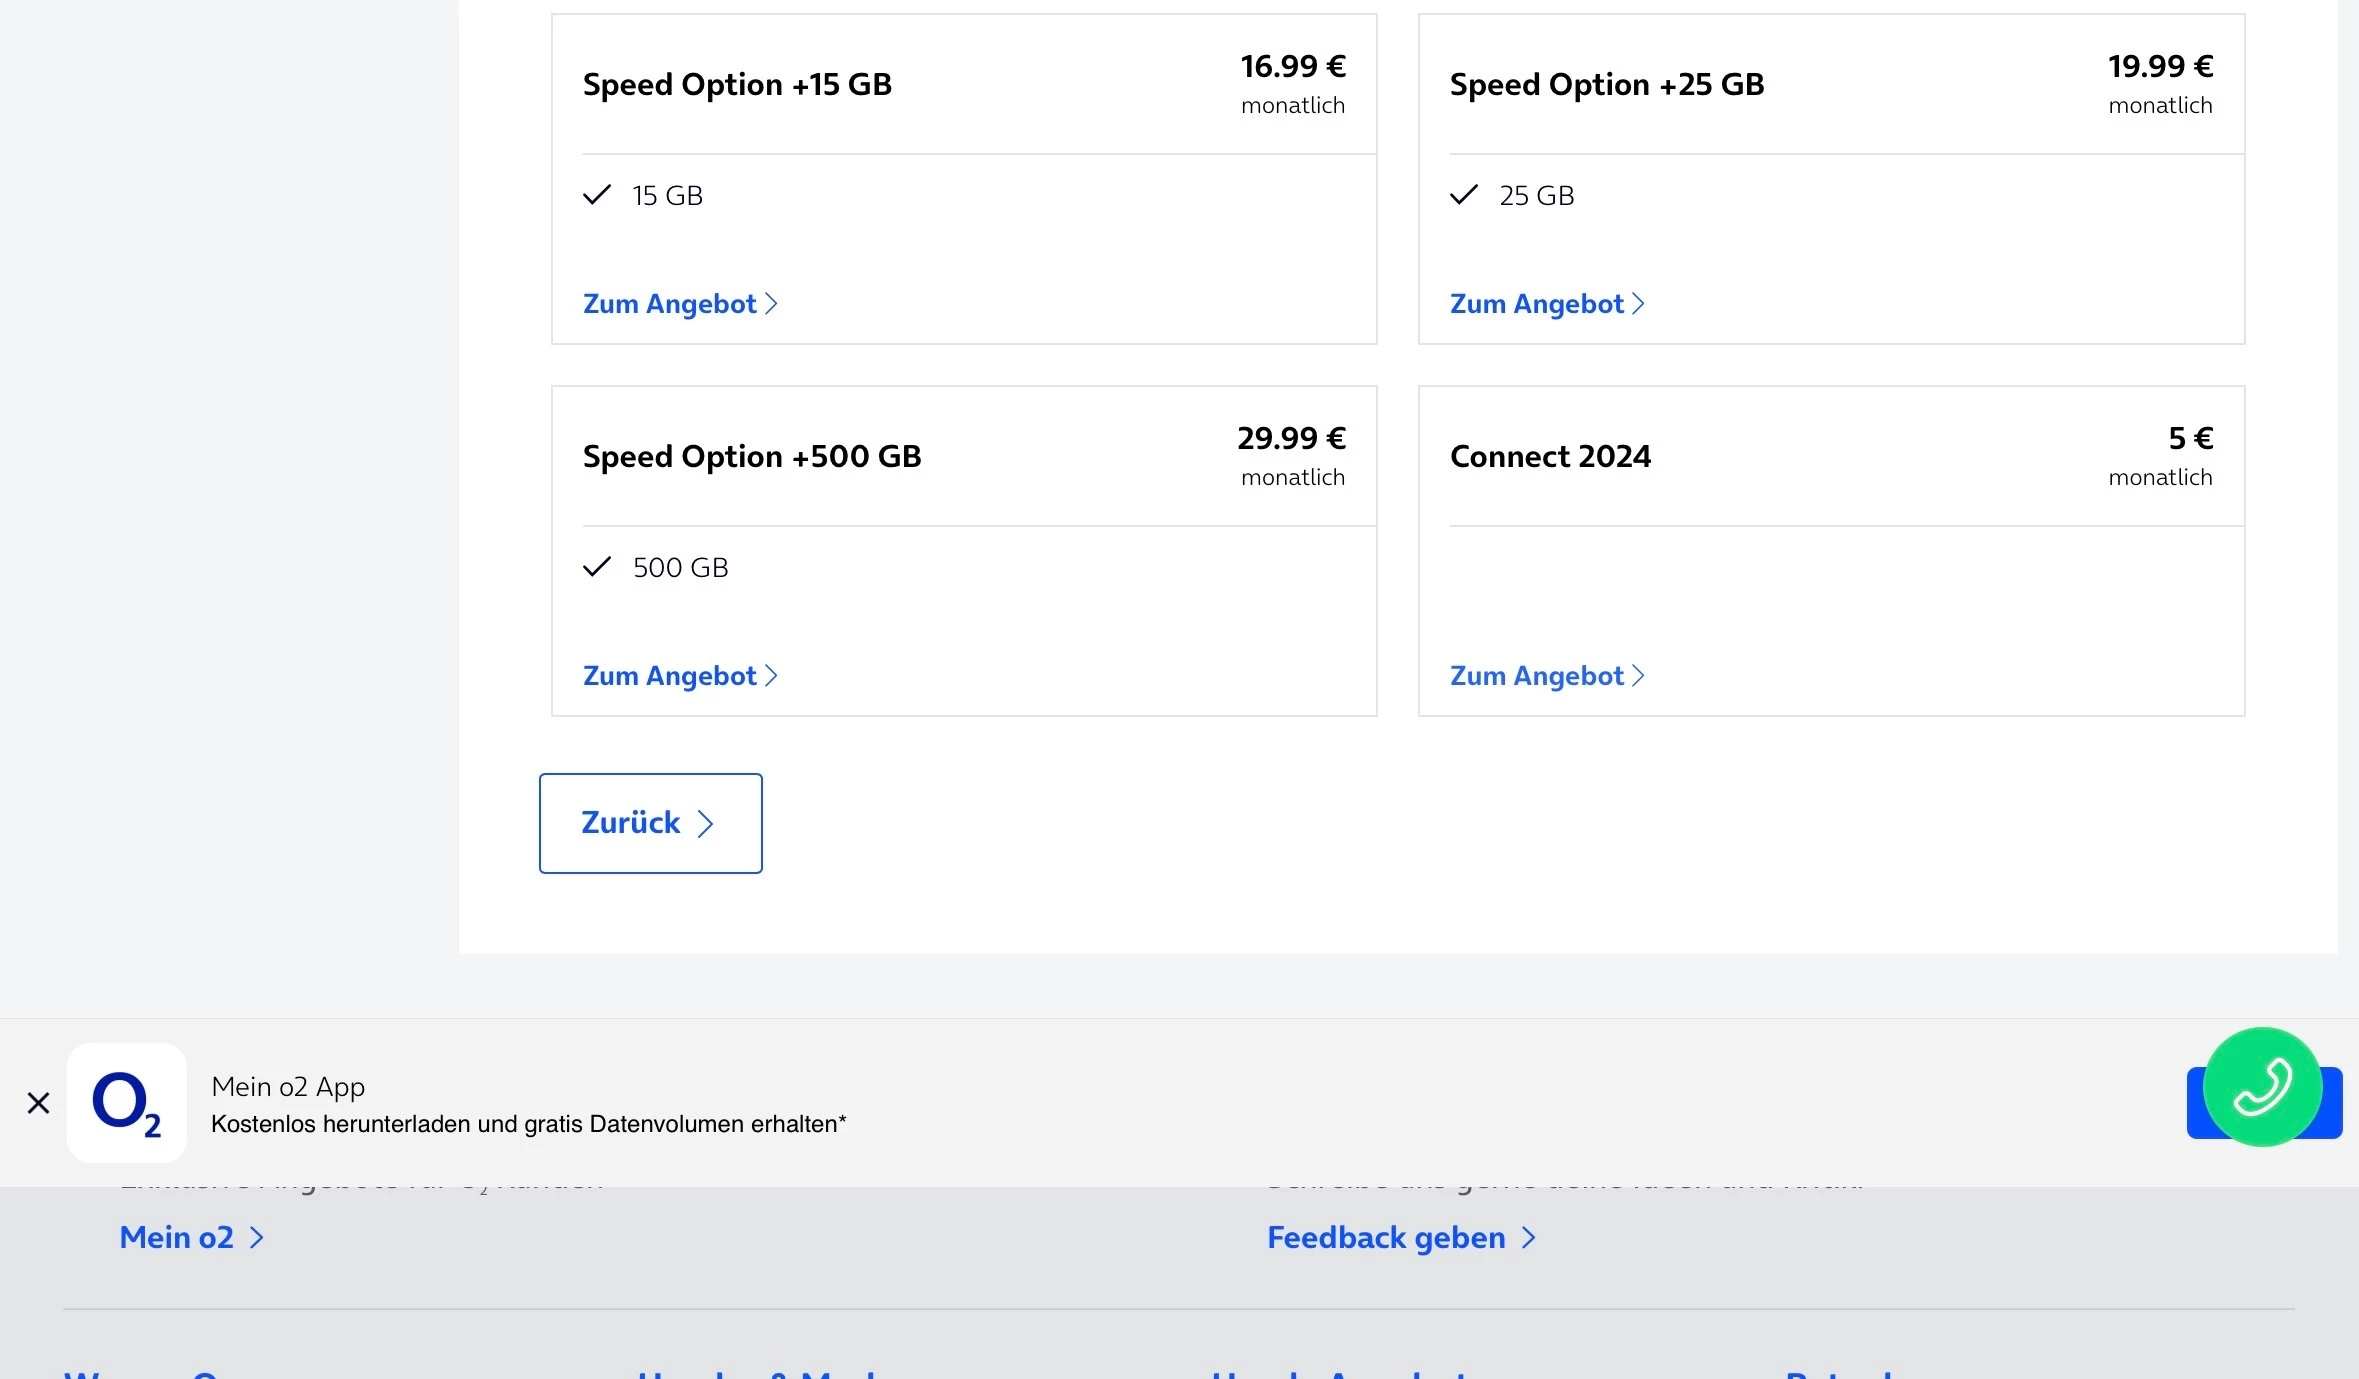Click the Mein o2 App banner title
This screenshot has height=1379, width=2359.
[x=288, y=1087]
